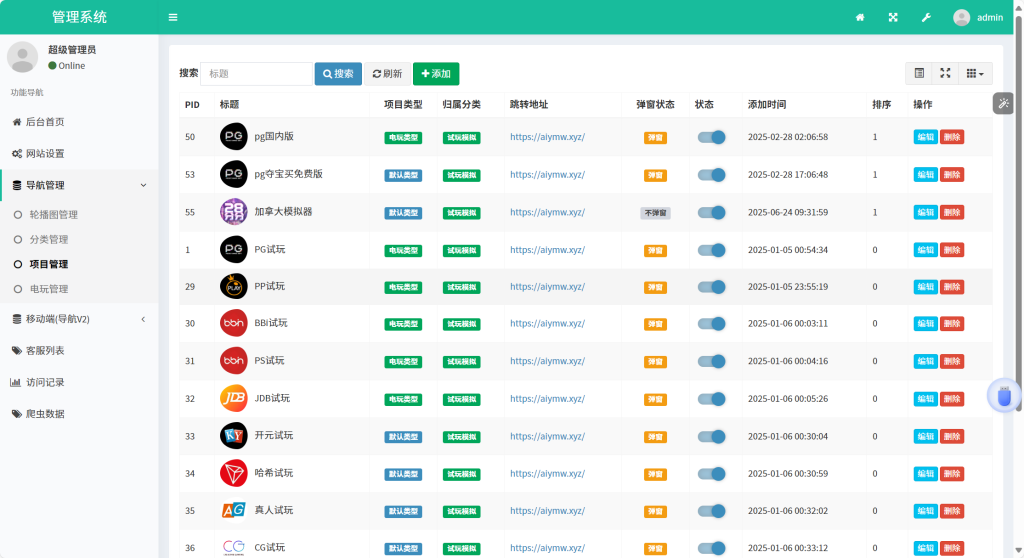The image size is (1024, 558).
Task: Click the card view toggle icon
Action: [920, 73]
